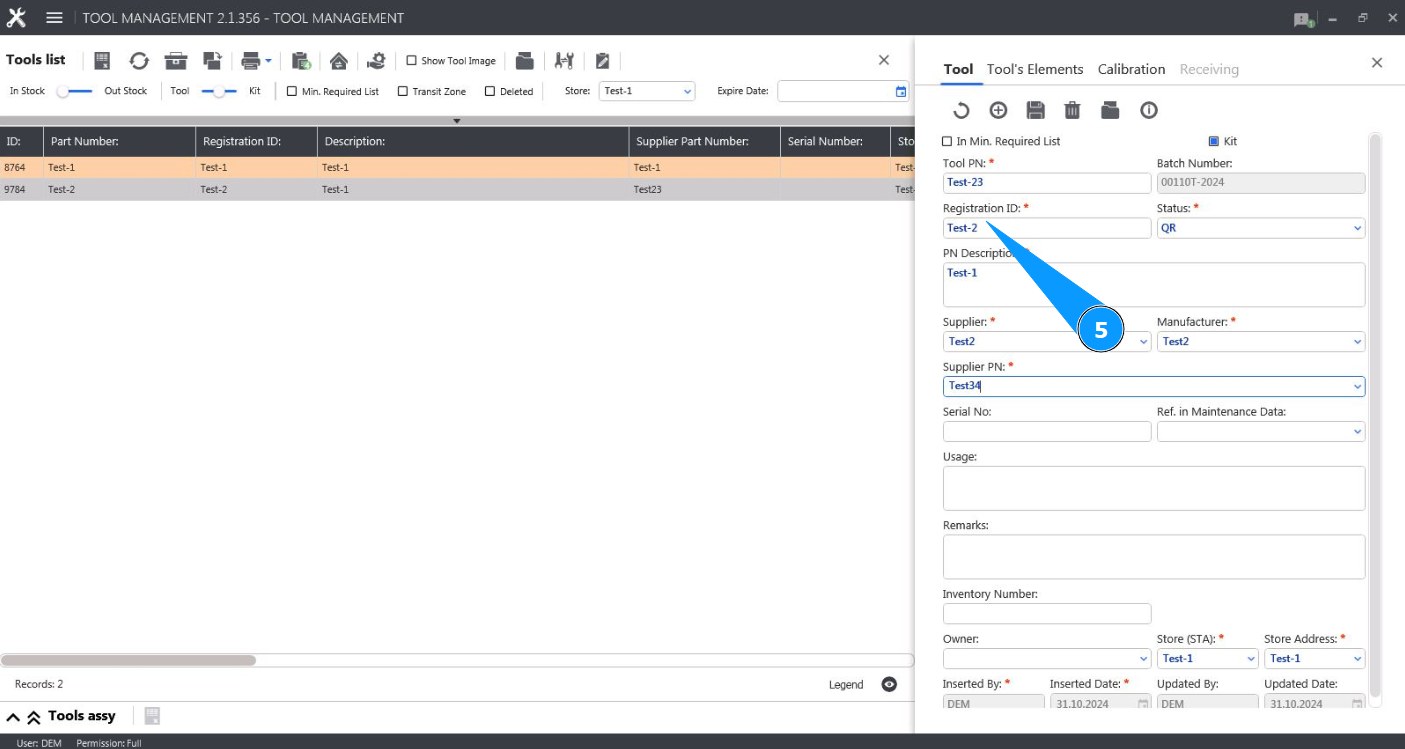Click the double chevron beside Tools assy
1405x749 pixels.
[x=33, y=717]
